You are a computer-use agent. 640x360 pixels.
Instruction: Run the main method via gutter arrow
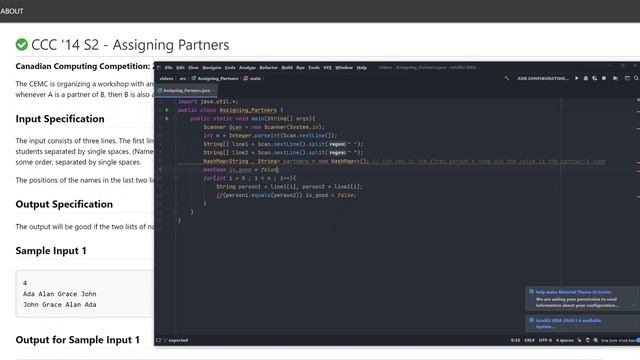pos(167,119)
